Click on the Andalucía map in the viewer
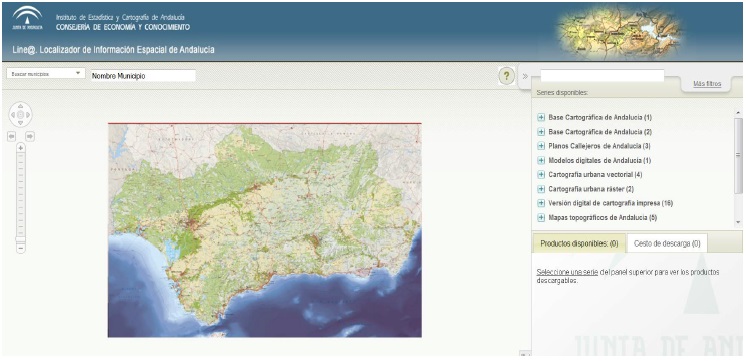 point(265,230)
